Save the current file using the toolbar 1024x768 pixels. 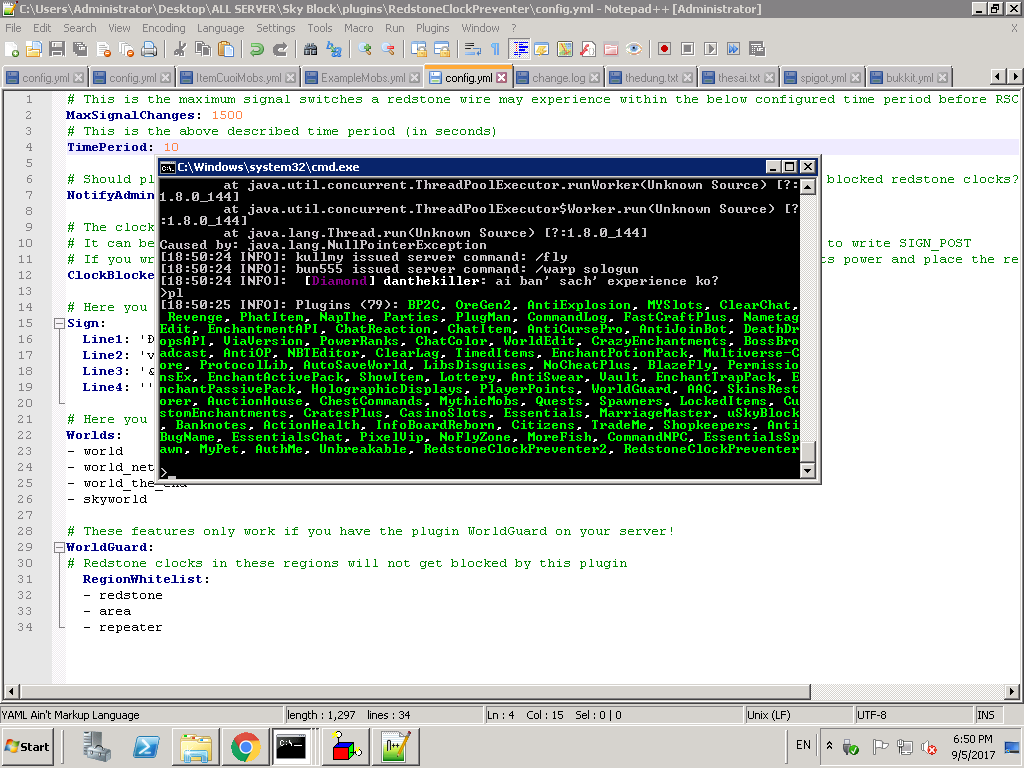(x=57, y=49)
